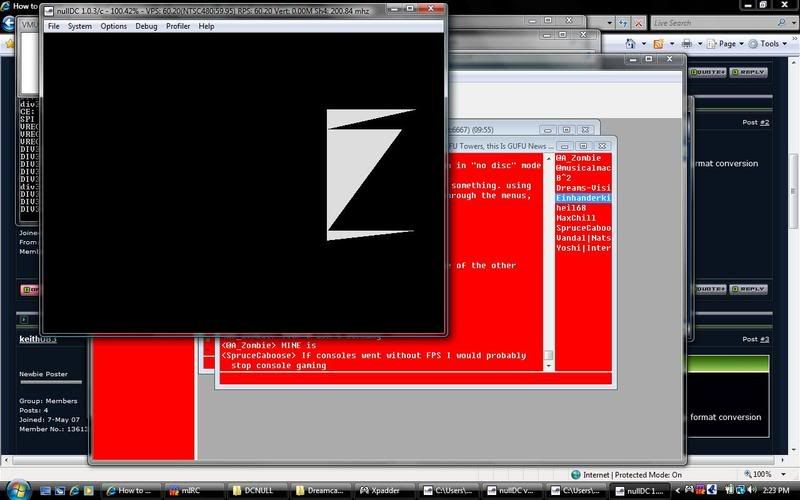The image size is (800, 500).
Task: Expand the search provider dropdown arrow
Action: pos(793,23)
